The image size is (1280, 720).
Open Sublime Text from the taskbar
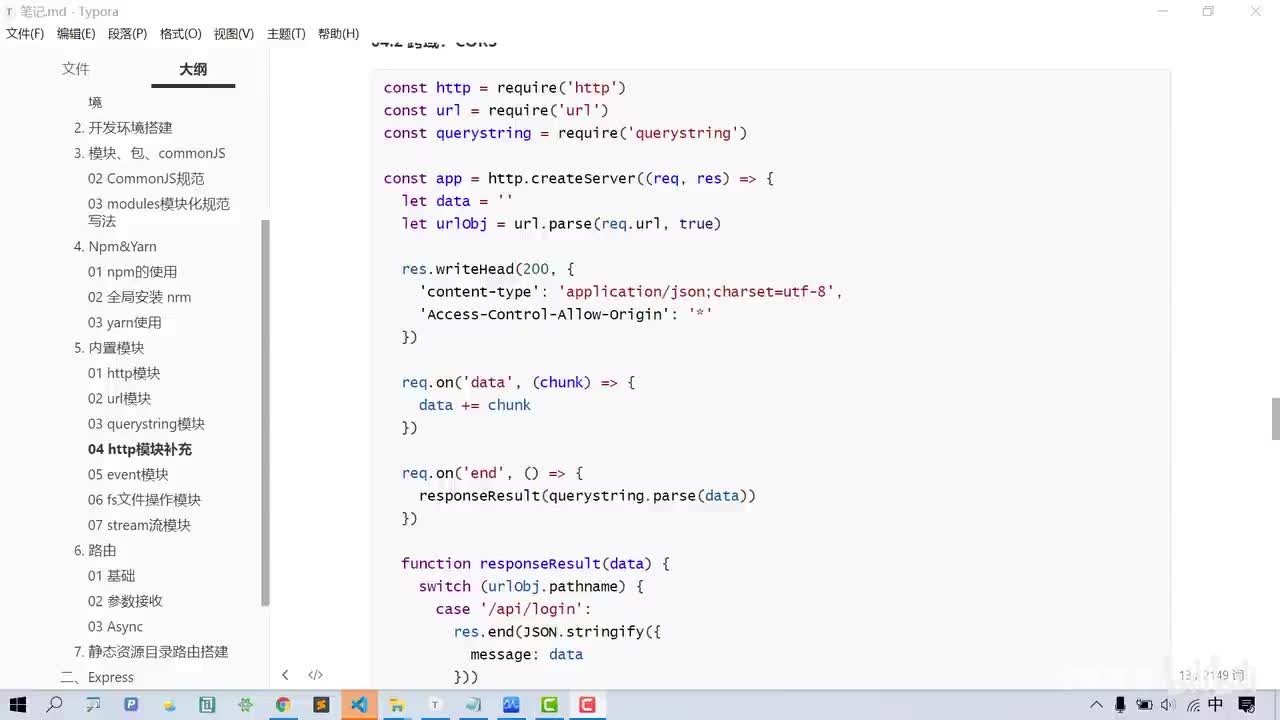click(x=321, y=705)
